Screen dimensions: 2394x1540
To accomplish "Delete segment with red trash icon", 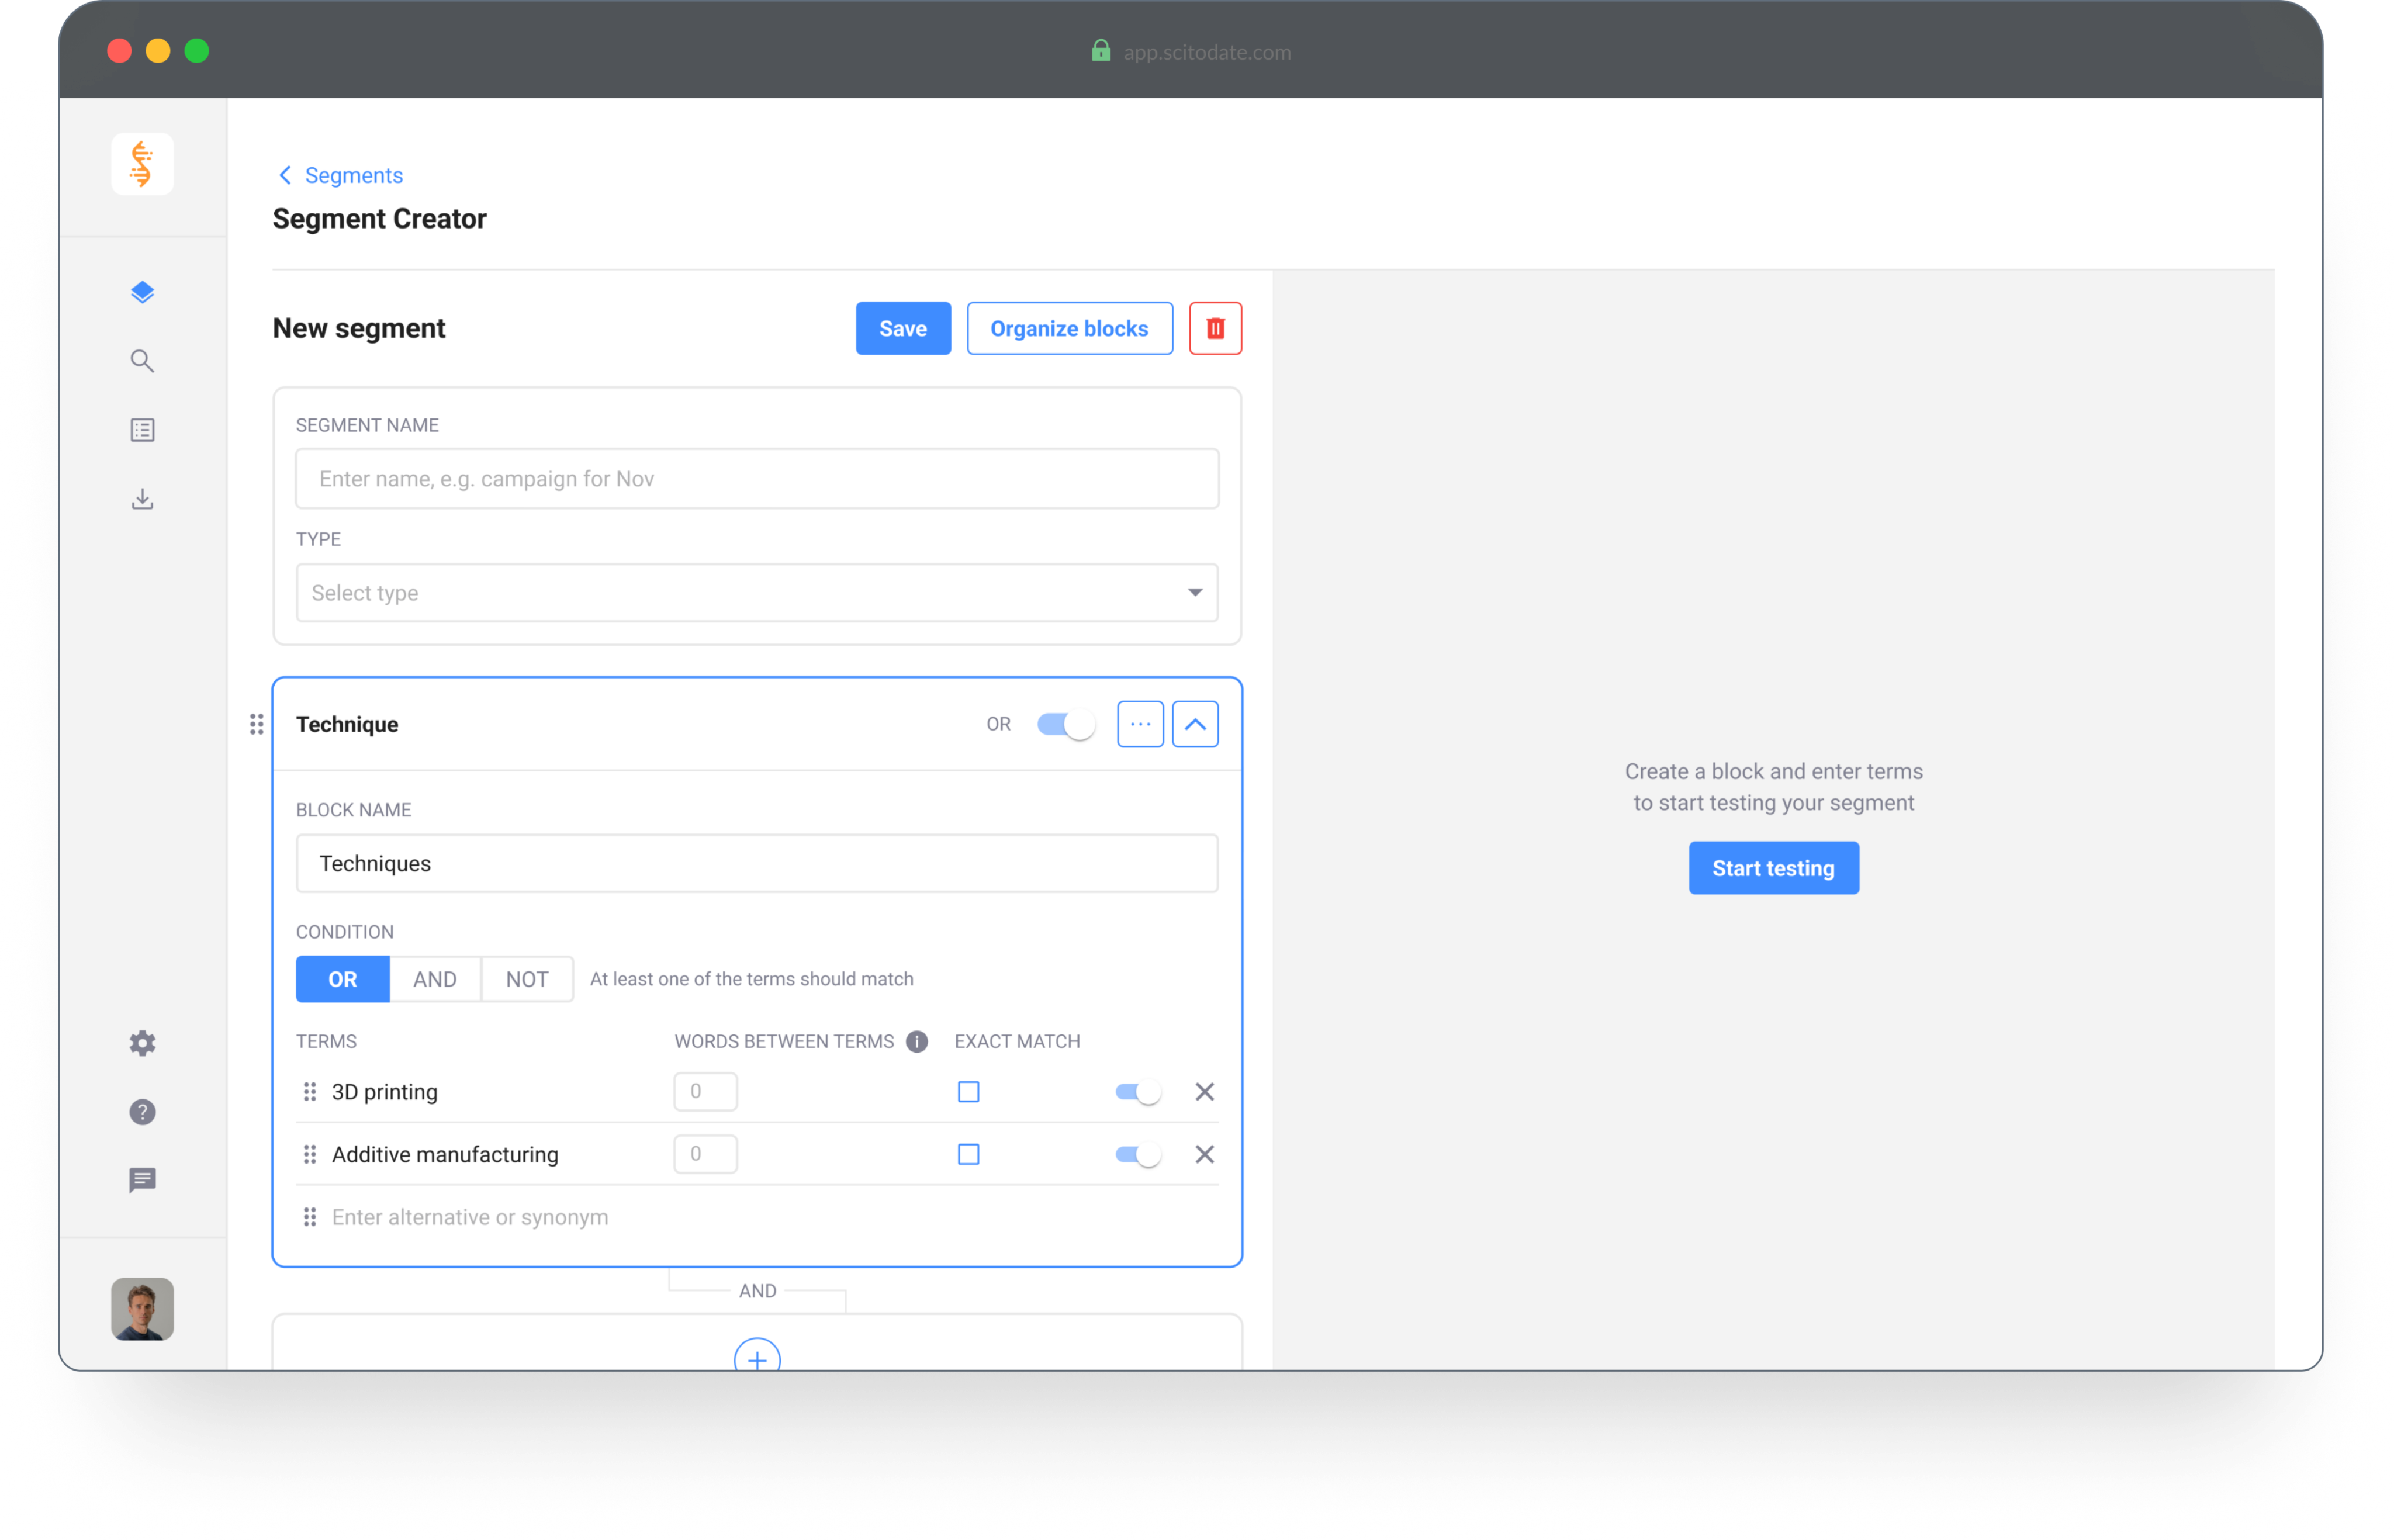I will coord(1215,328).
